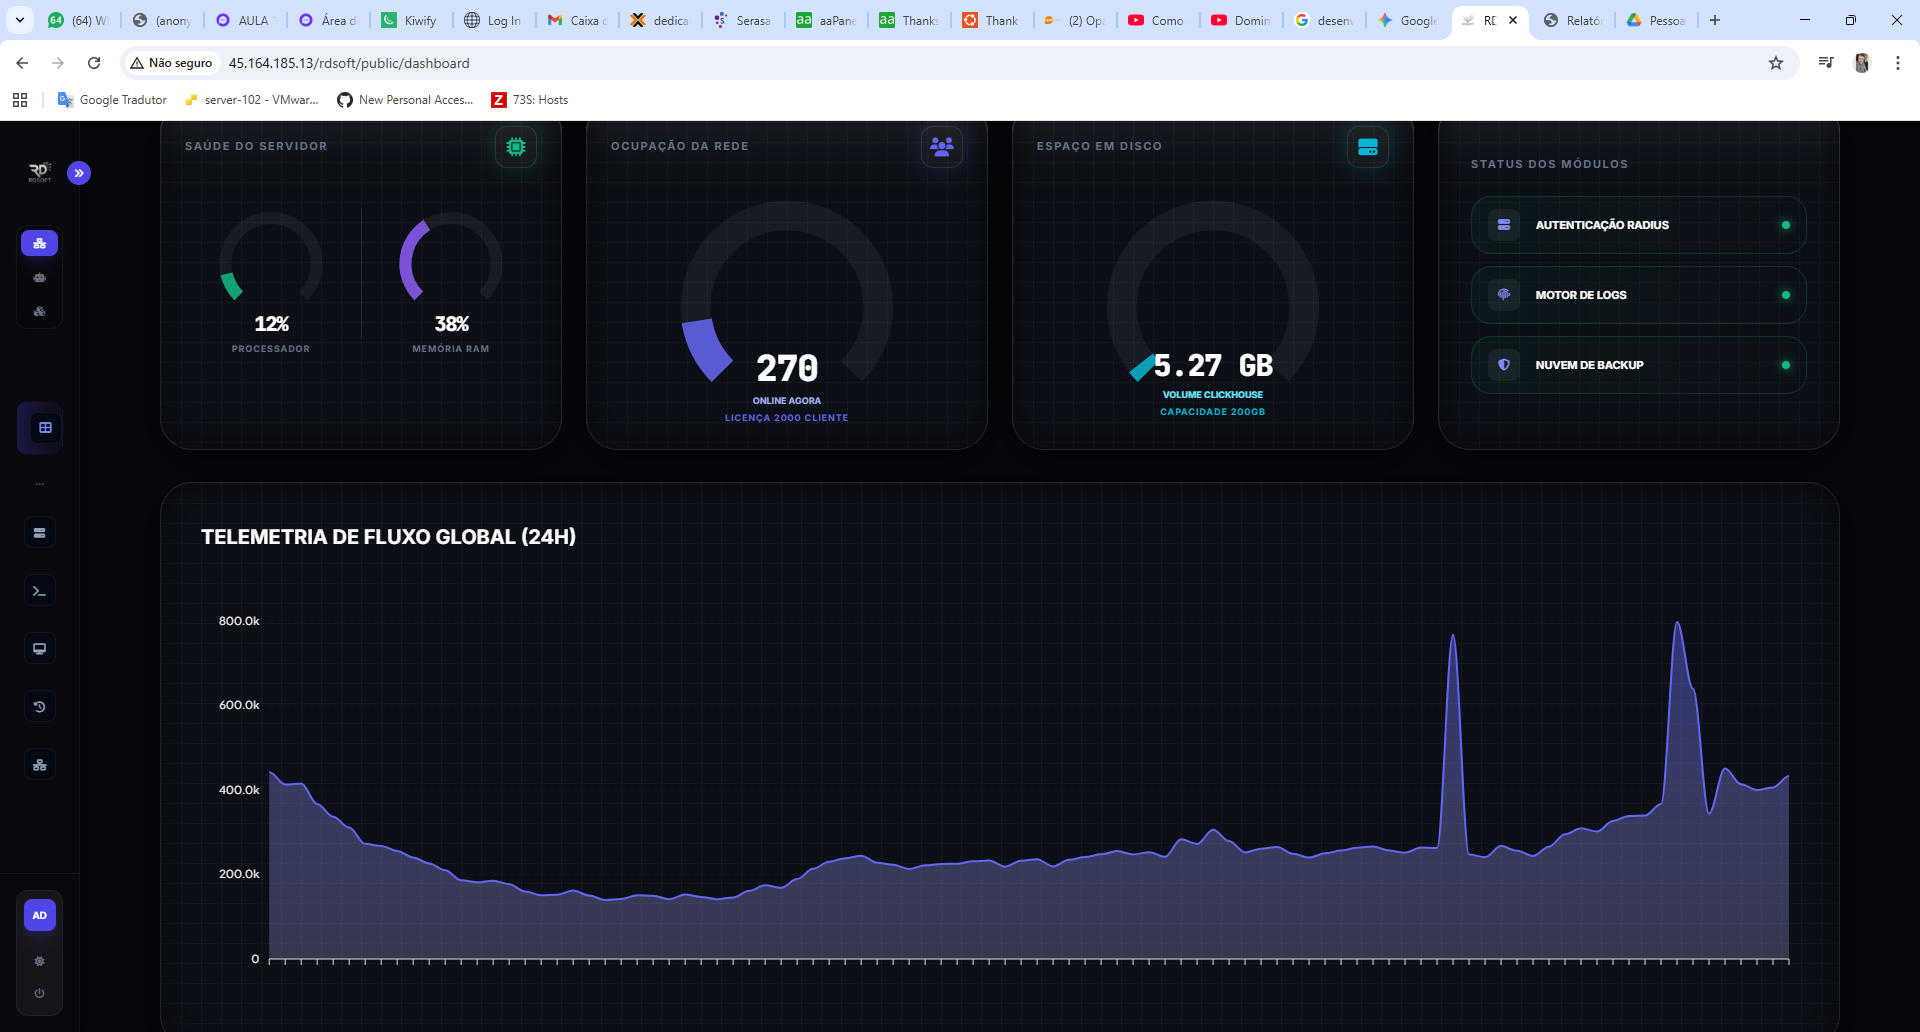Click the users icon on Ocupação da Rede
This screenshot has height=1032, width=1920.
point(942,147)
